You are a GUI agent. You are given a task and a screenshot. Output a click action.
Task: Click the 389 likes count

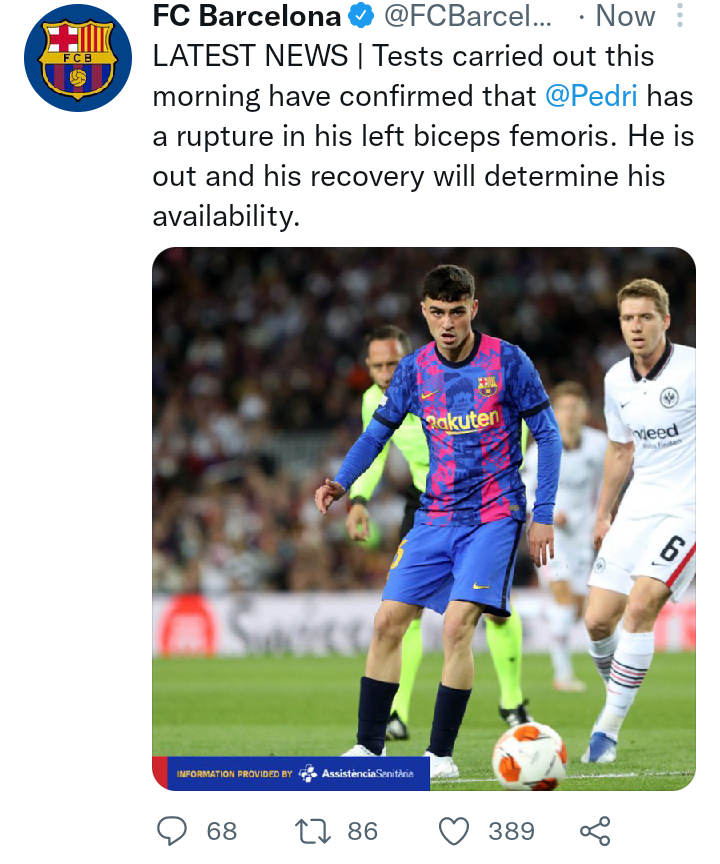(511, 831)
